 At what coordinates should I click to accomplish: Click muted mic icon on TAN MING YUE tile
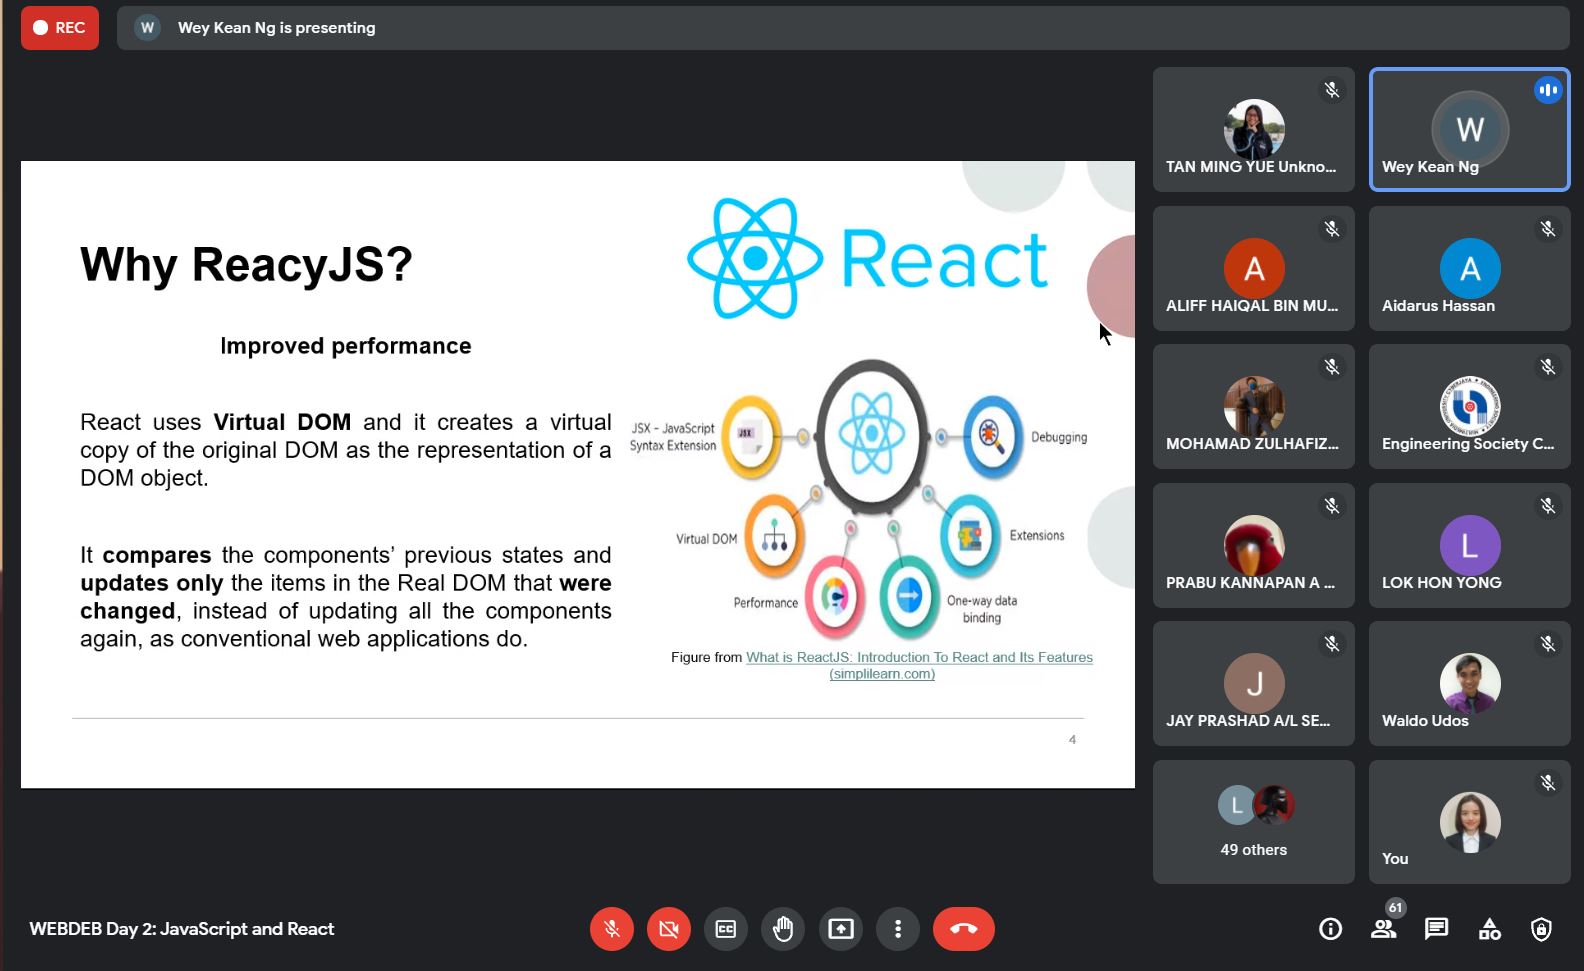pos(1332,90)
